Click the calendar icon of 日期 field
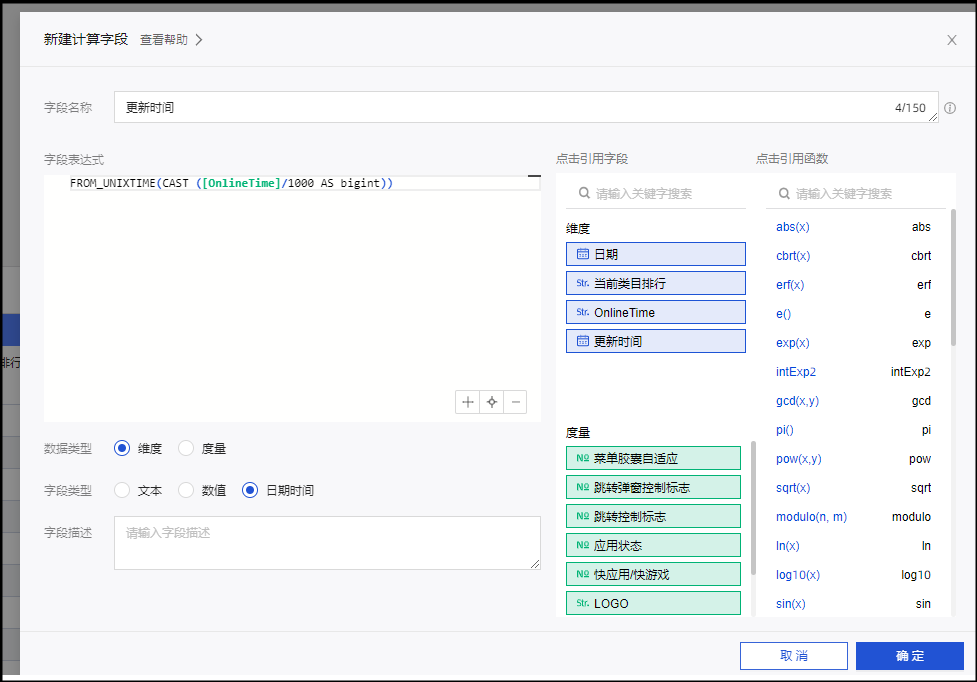 tap(583, 254)
